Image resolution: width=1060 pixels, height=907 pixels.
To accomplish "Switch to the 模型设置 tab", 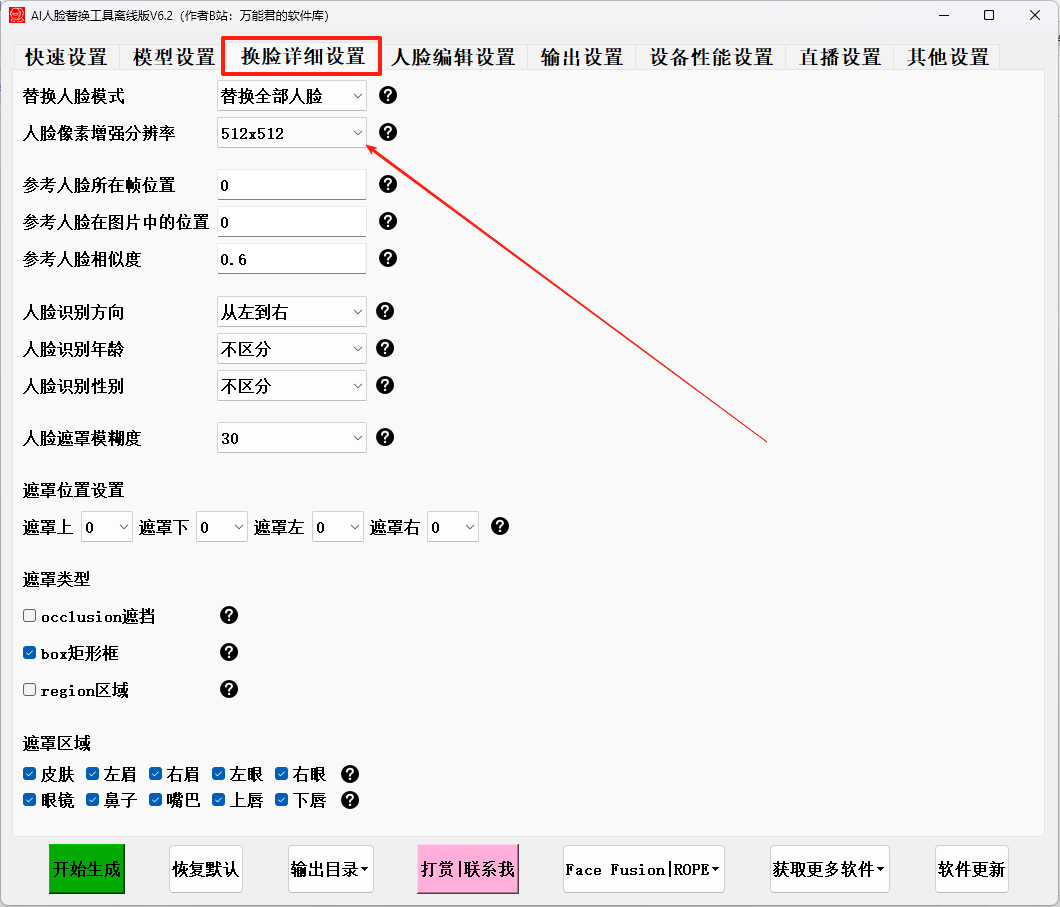I will point(174,57).
